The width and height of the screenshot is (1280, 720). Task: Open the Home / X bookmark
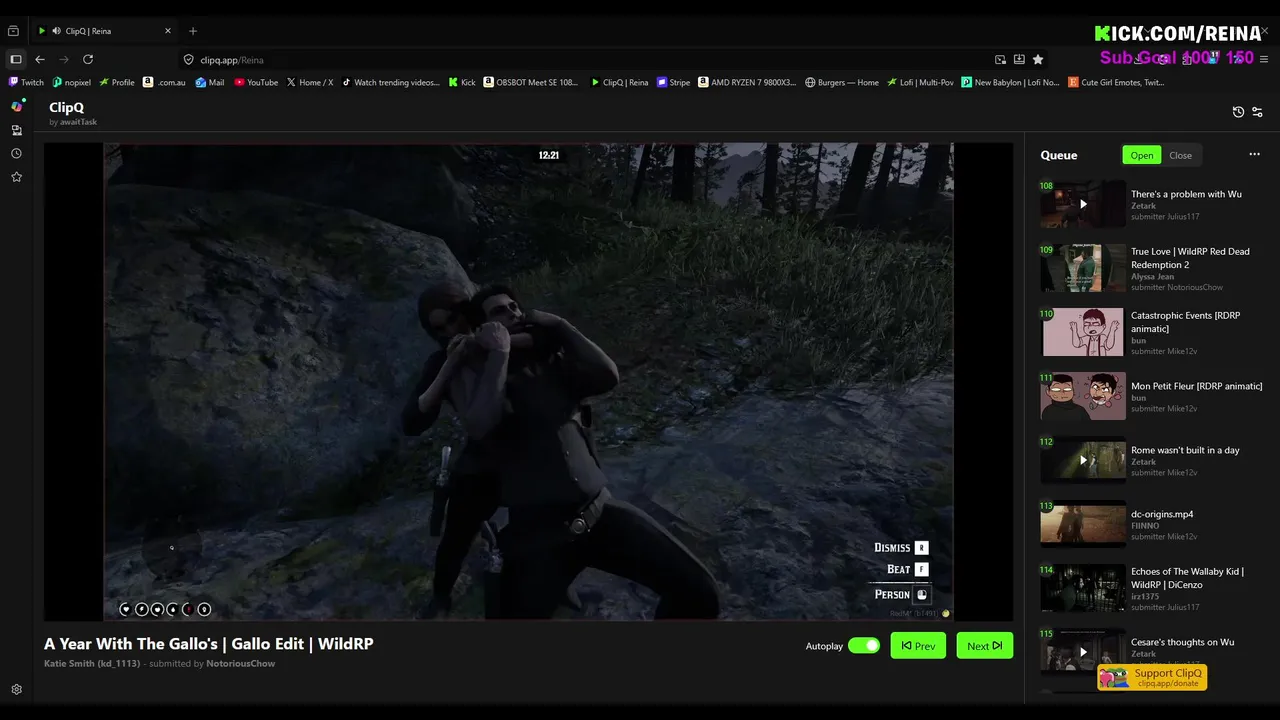pos(310,82)
